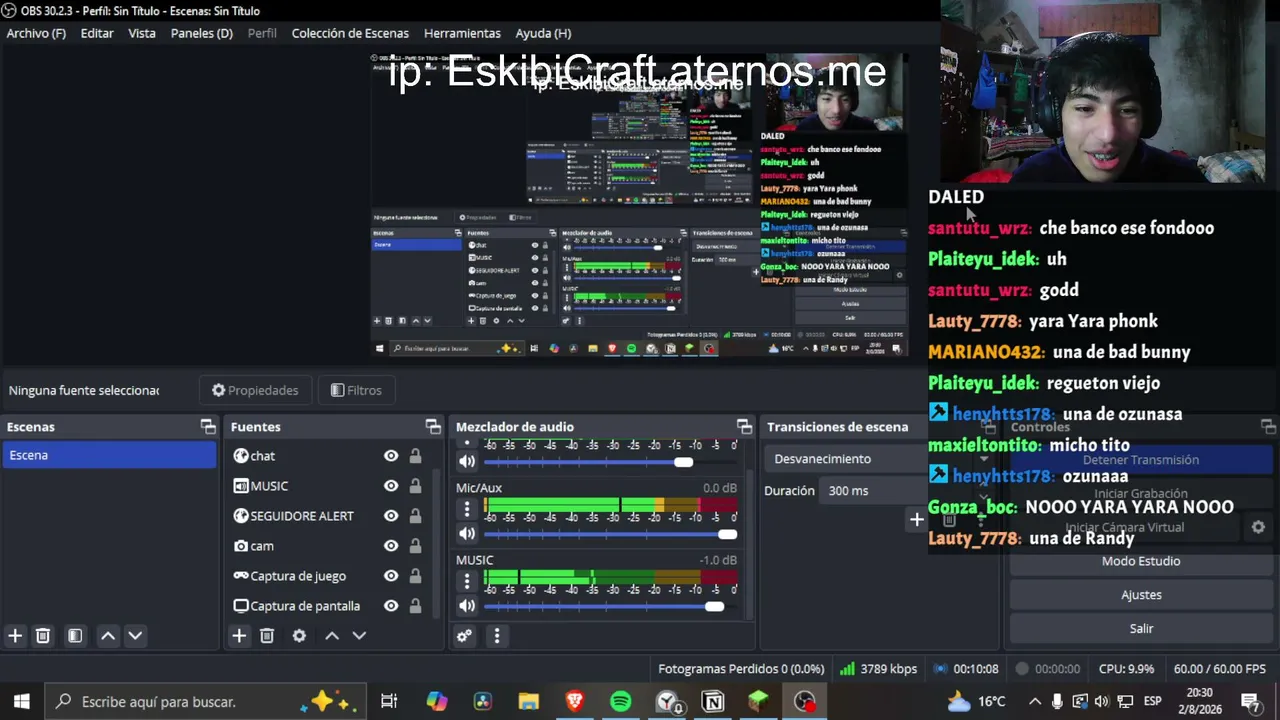Screen dimensions: 1280x720
Task: Open Windows Task View
Action: (x=389, y=702)
